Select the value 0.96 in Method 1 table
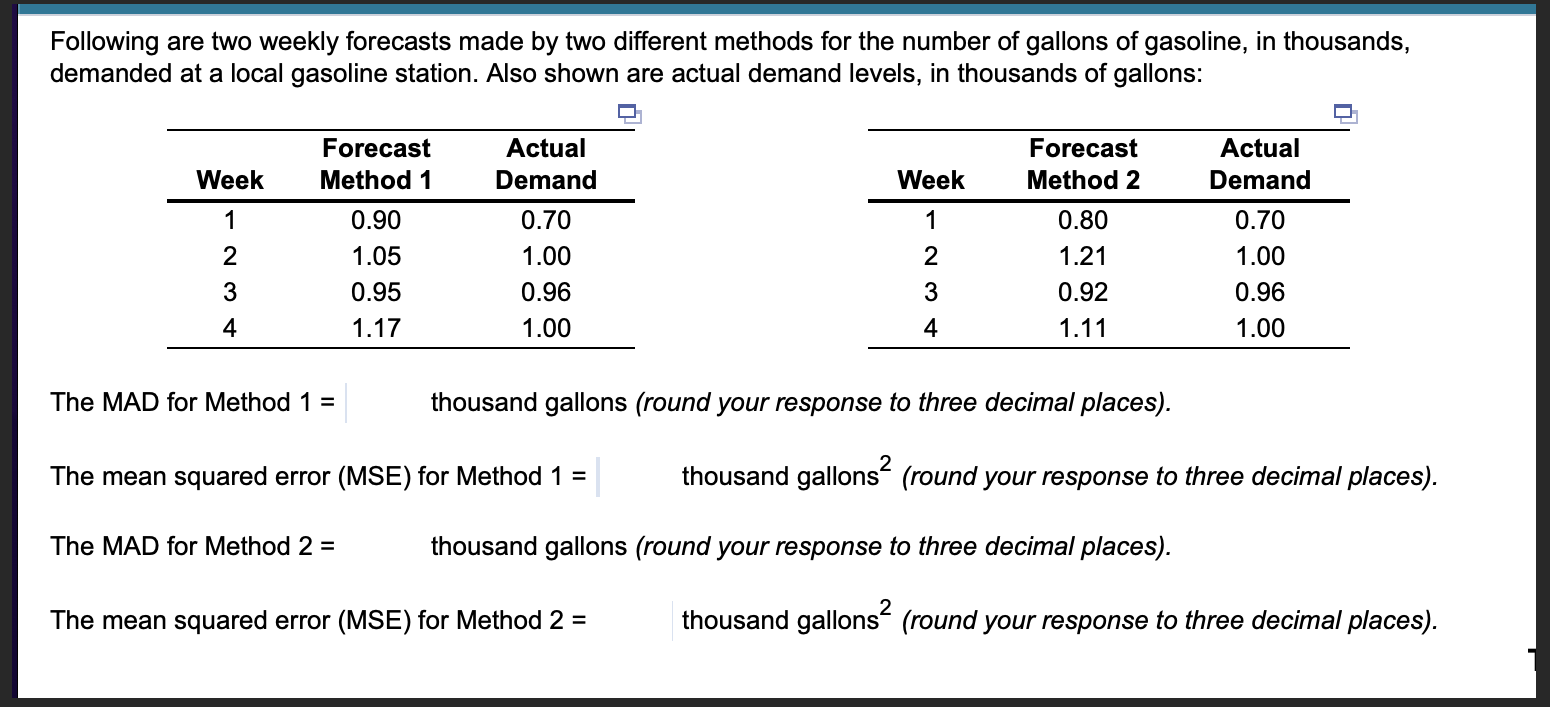This screenshot has height=707, width=1550. coord(545,292)
